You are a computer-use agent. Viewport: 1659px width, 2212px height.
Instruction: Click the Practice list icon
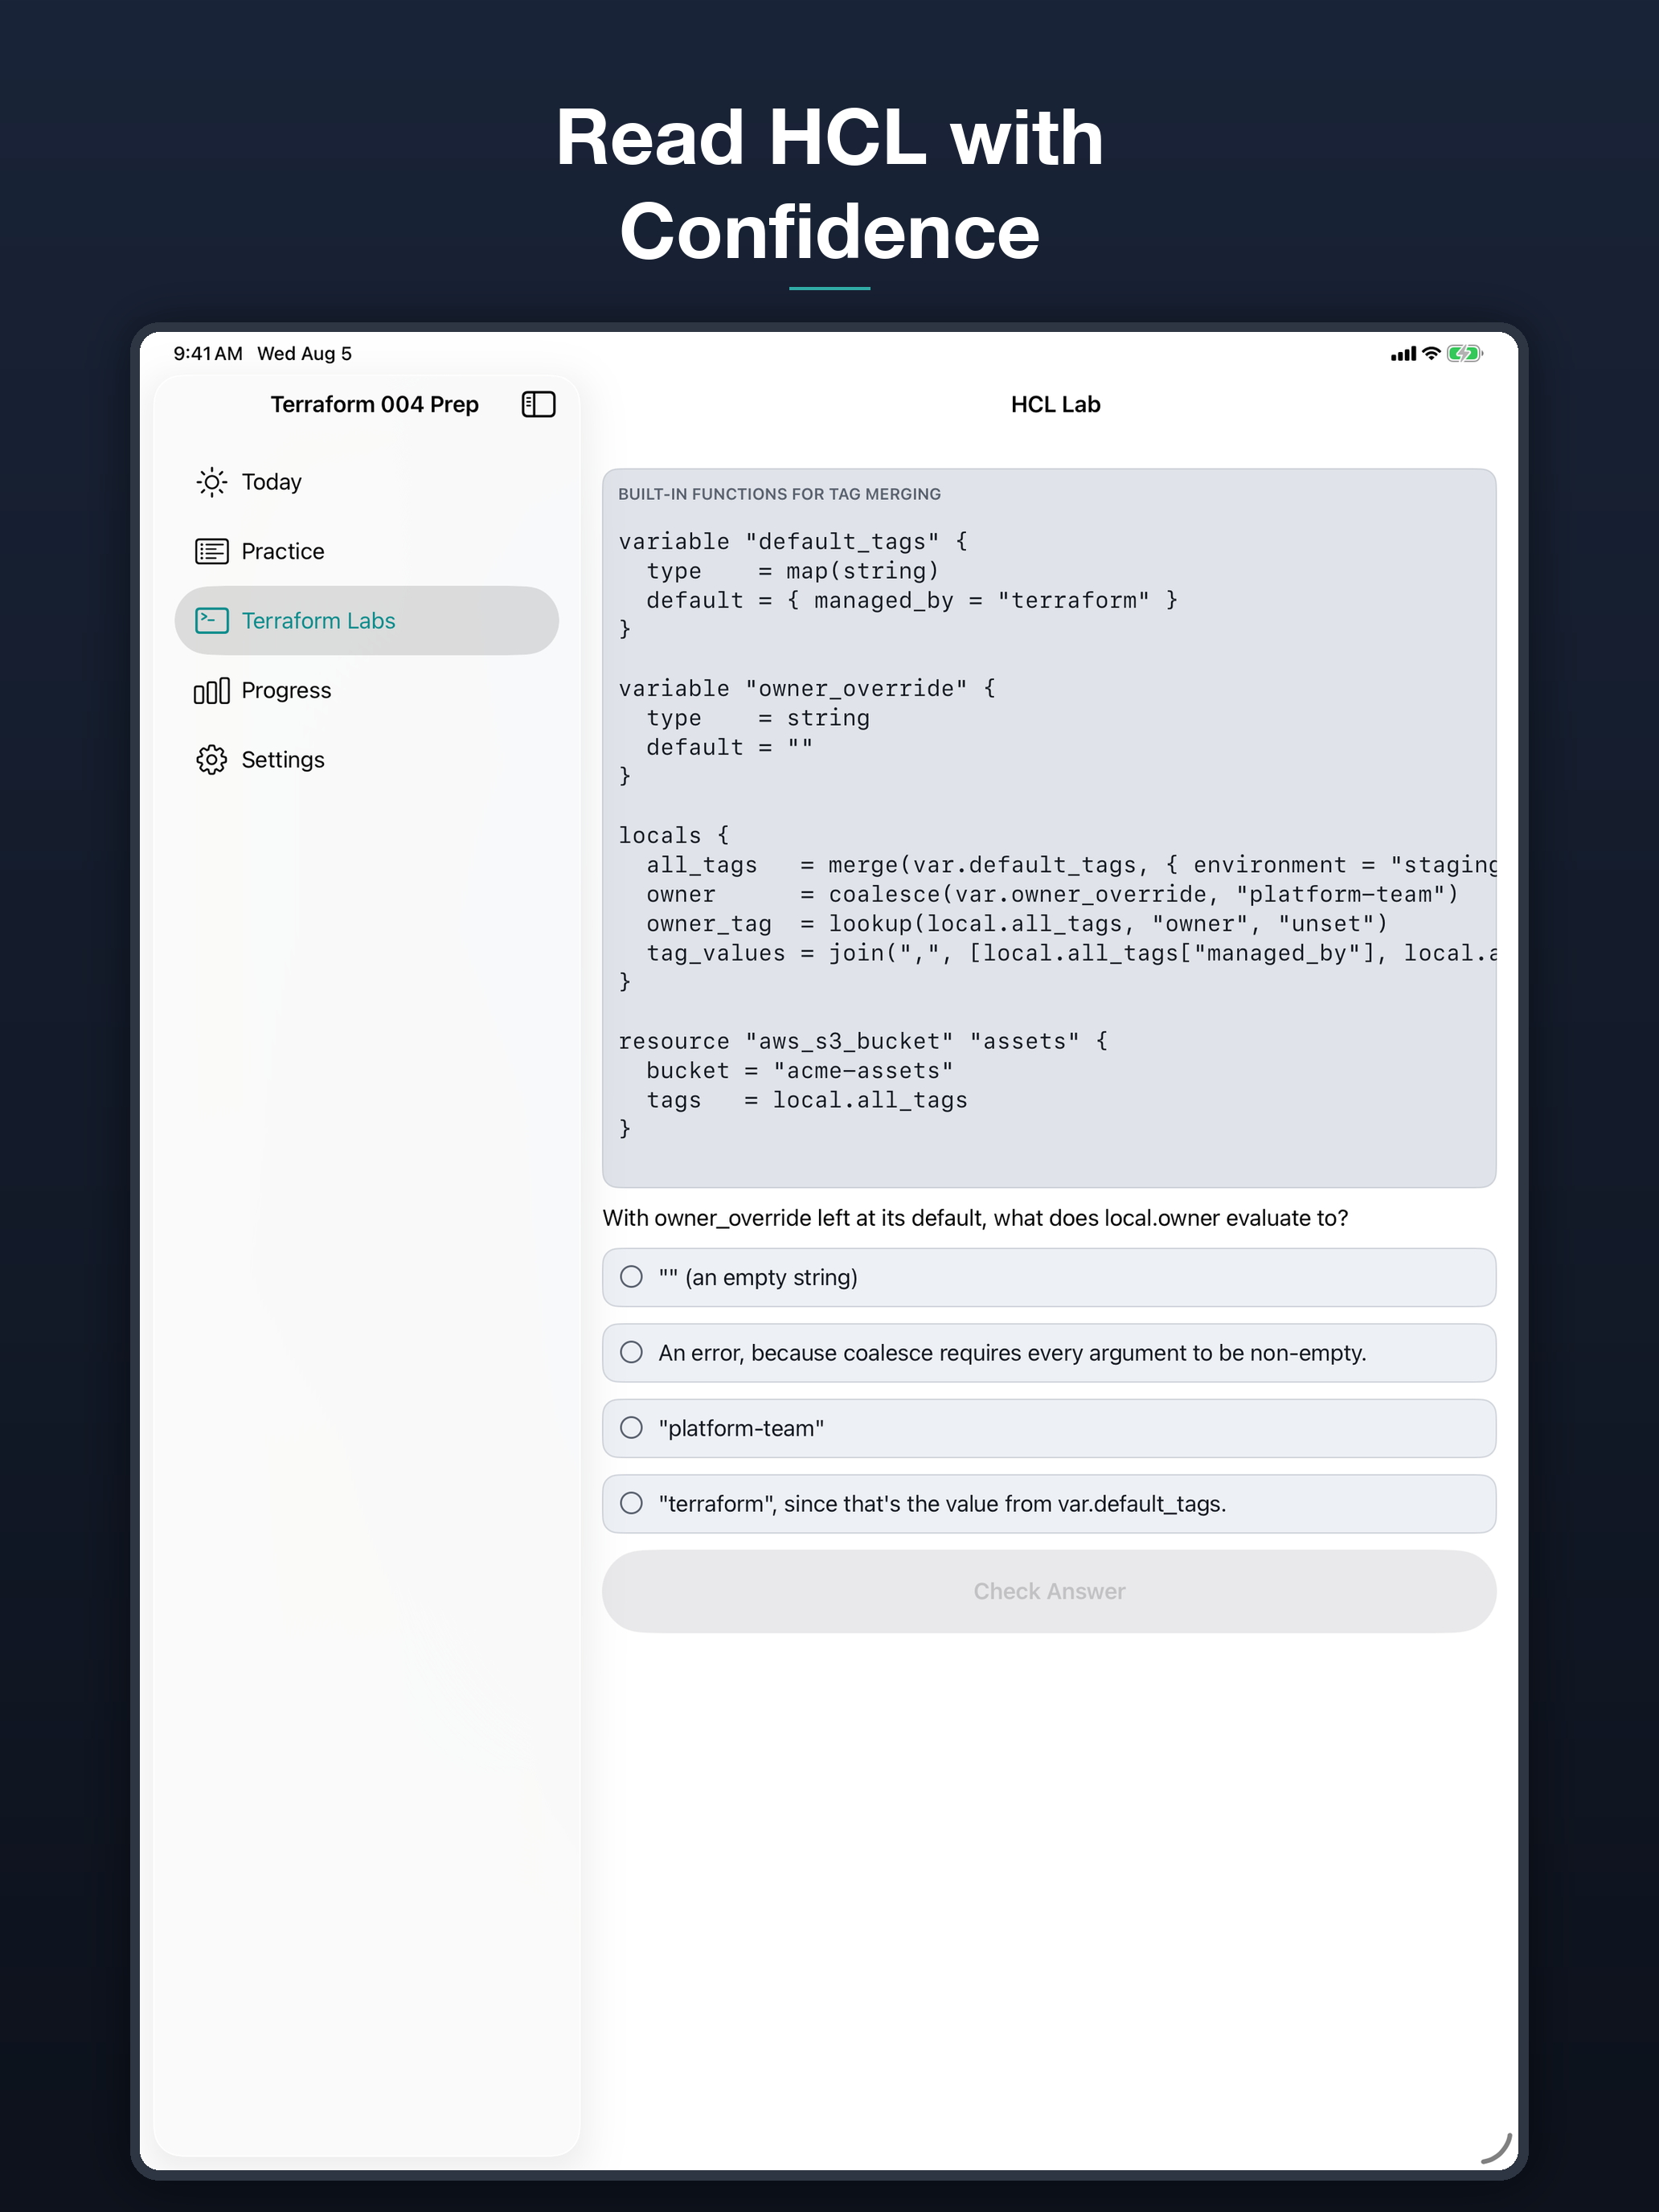click(211, 551)
